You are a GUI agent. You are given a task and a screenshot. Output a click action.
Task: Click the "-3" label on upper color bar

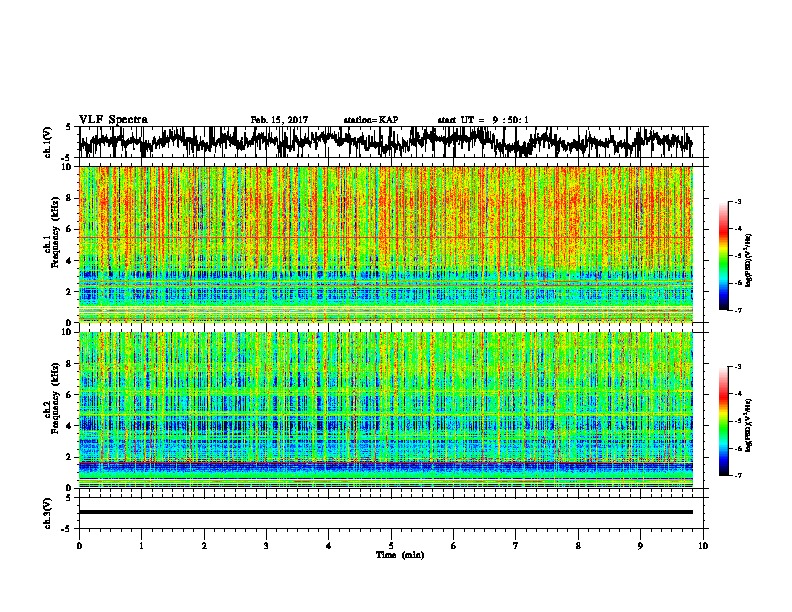(738, 202)
